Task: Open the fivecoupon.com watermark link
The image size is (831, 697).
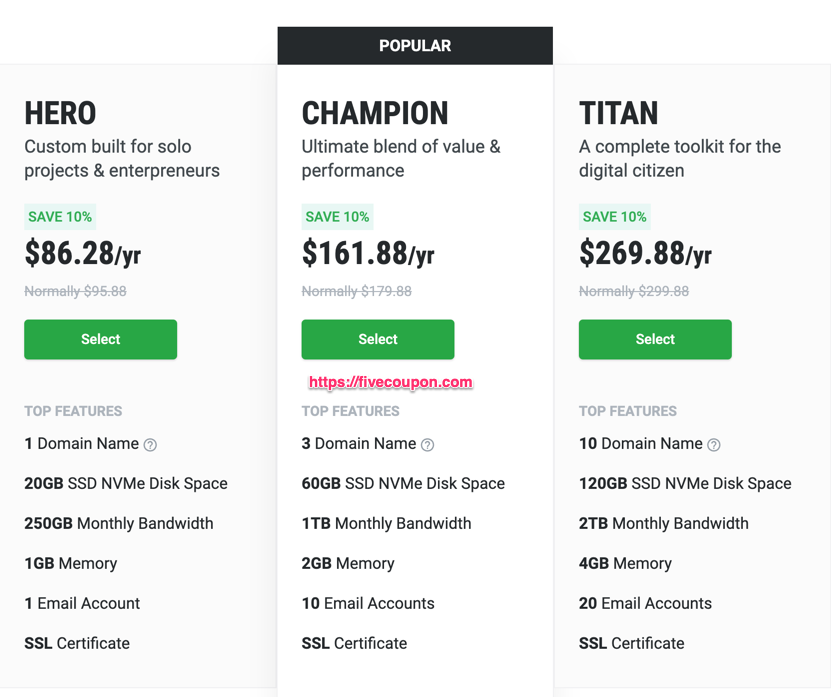Action: 391,382
